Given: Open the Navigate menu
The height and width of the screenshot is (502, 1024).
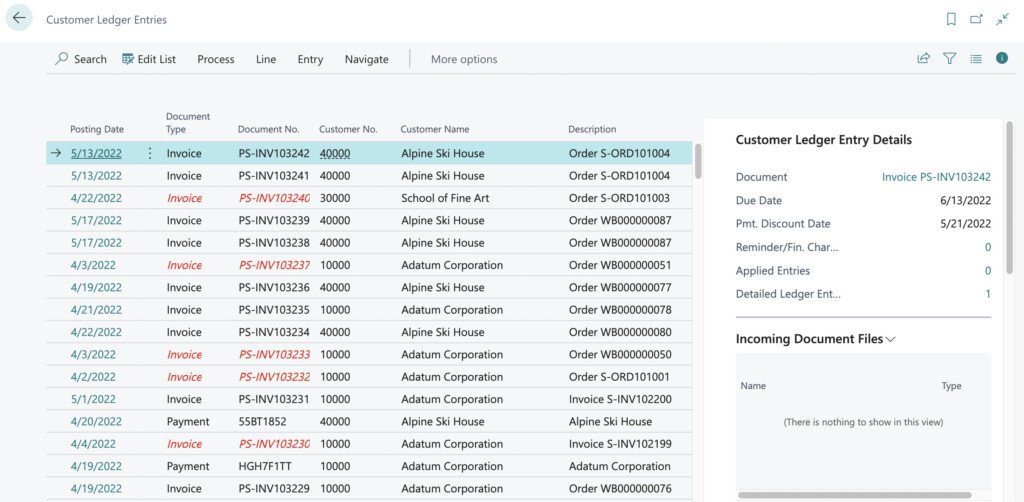Looking at the screenshot, I should coord(366,59).
